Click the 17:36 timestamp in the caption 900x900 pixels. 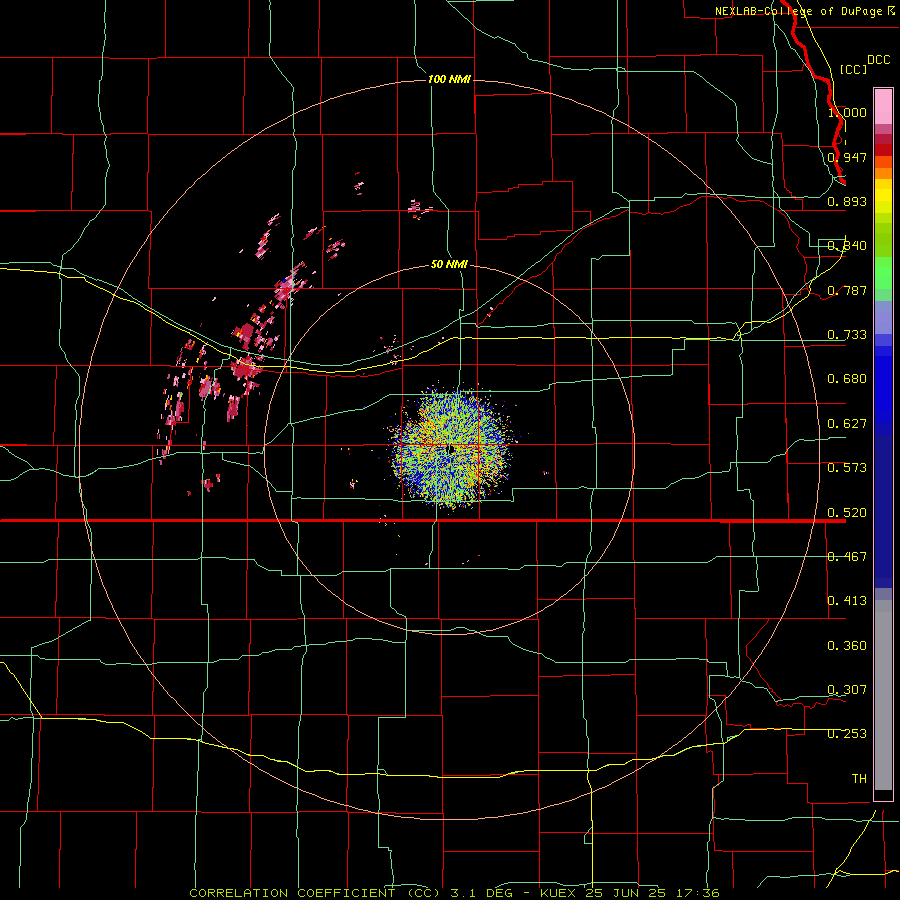click(697, 893)
